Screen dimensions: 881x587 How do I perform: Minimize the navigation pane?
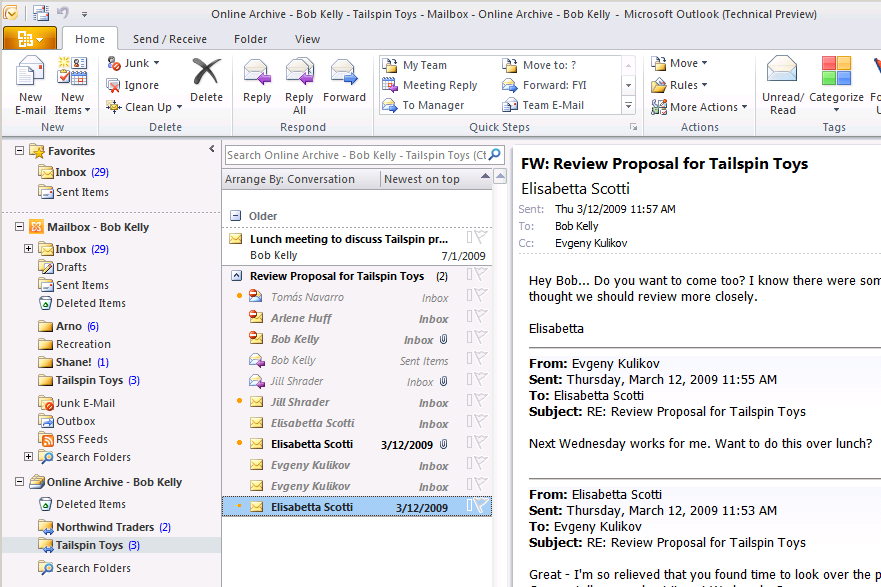[x=212, y=149]
